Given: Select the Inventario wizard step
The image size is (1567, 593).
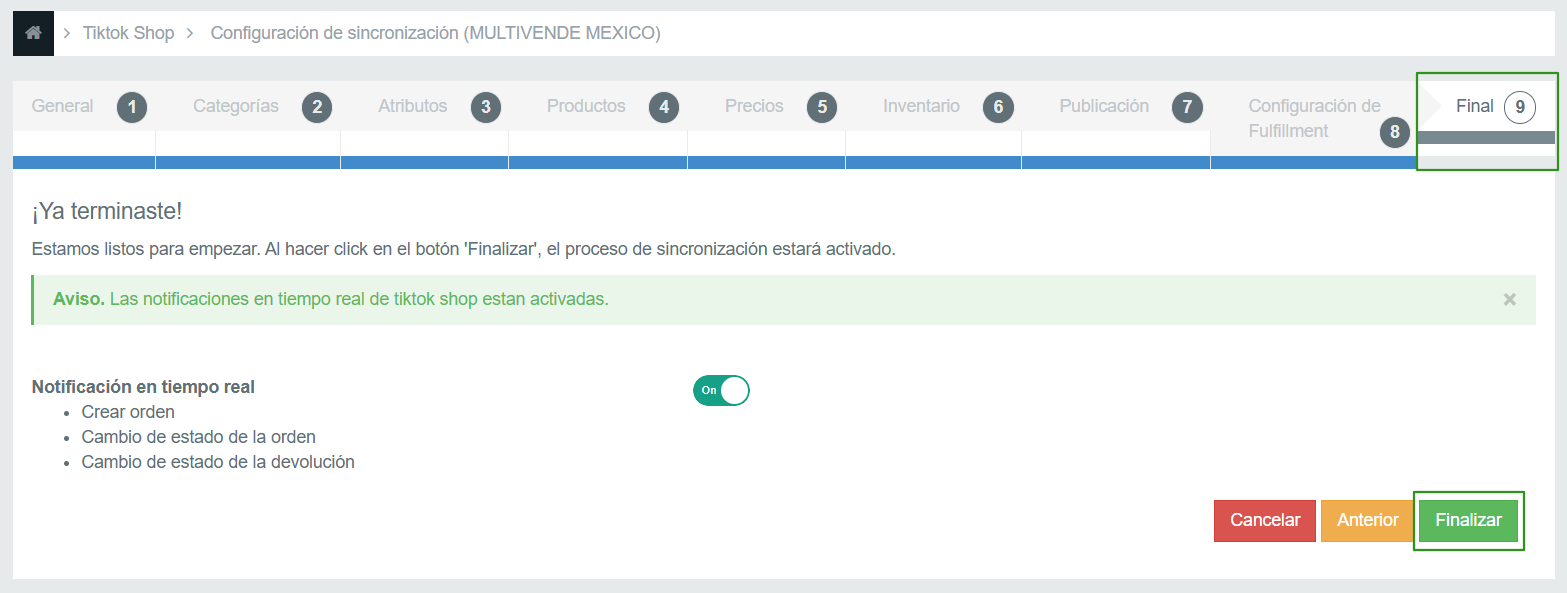Looking at the screenshot, I should [921, 106].
